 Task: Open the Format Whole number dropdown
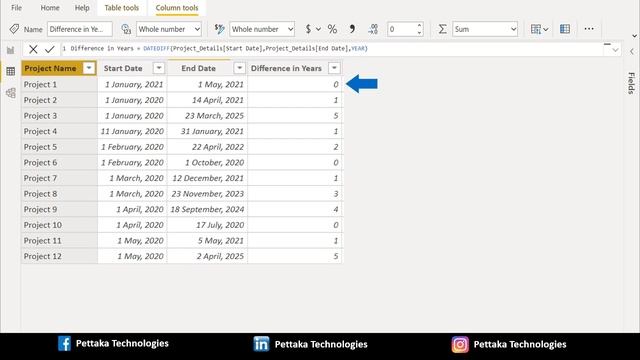coord(262,29)
